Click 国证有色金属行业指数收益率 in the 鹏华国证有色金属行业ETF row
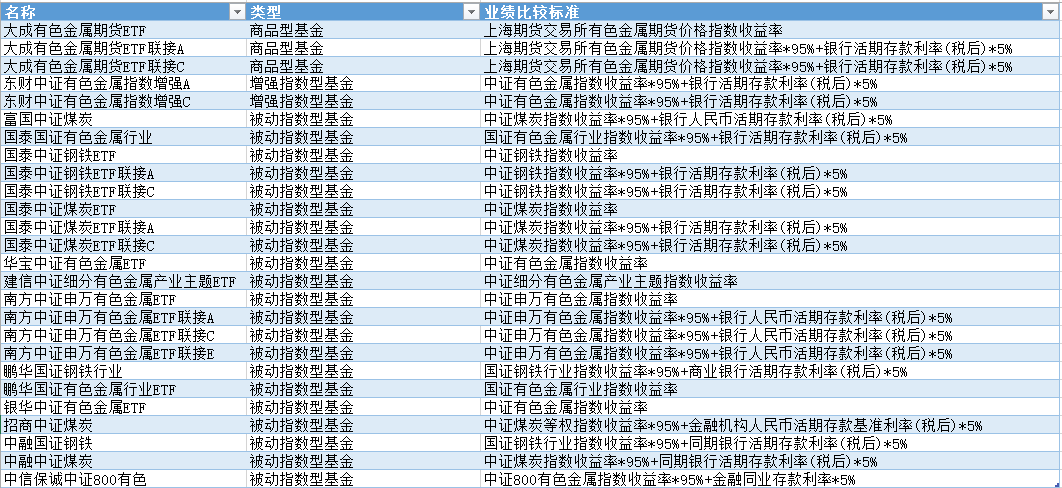Image resolution: width=1062 pixels, height=488 pixels. click(x=771, y=389)
